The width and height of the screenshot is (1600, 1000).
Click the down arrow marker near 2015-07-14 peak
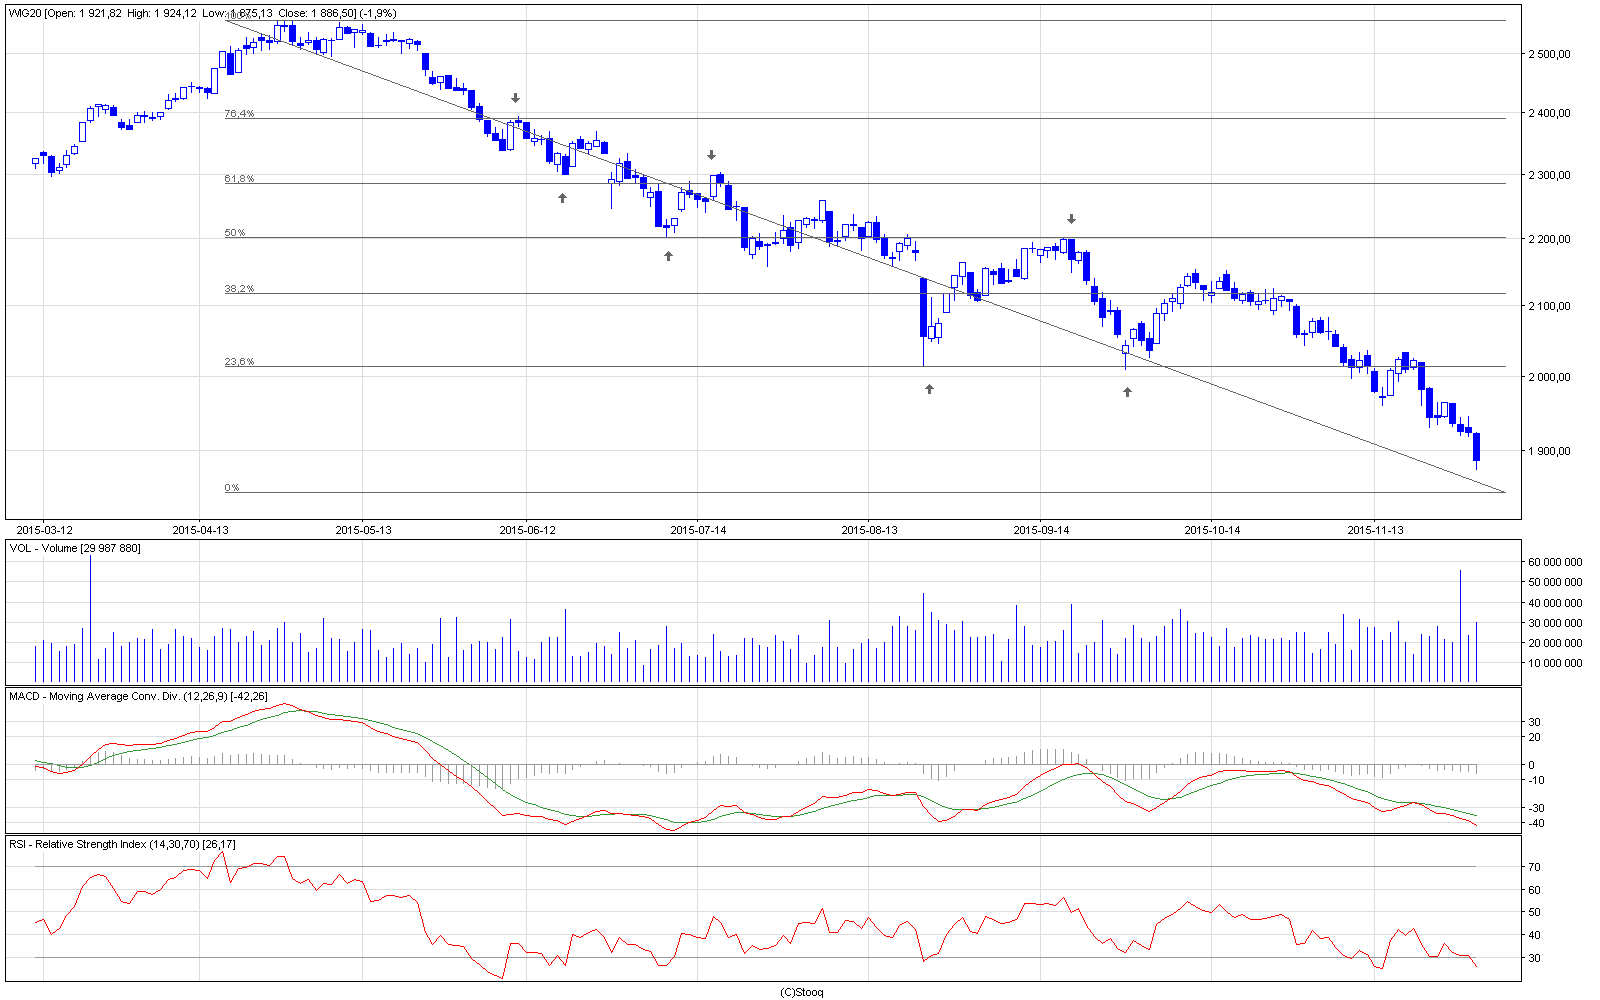(711, 155)
